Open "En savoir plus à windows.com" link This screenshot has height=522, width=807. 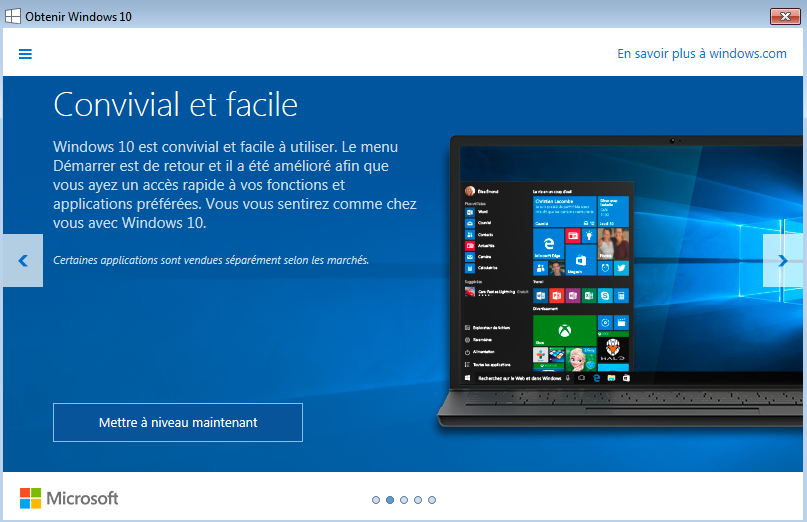tap(701, 54)
